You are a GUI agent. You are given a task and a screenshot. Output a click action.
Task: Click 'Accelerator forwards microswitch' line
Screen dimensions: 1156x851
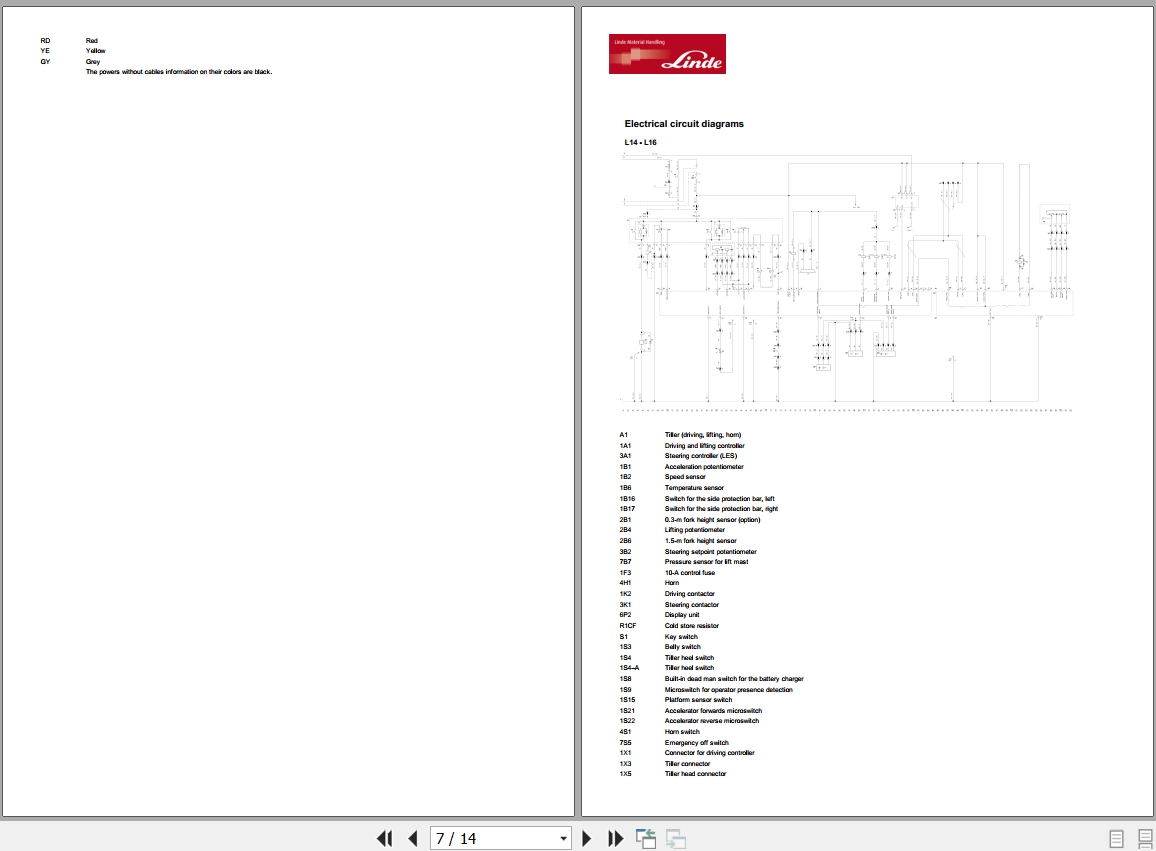713,711
